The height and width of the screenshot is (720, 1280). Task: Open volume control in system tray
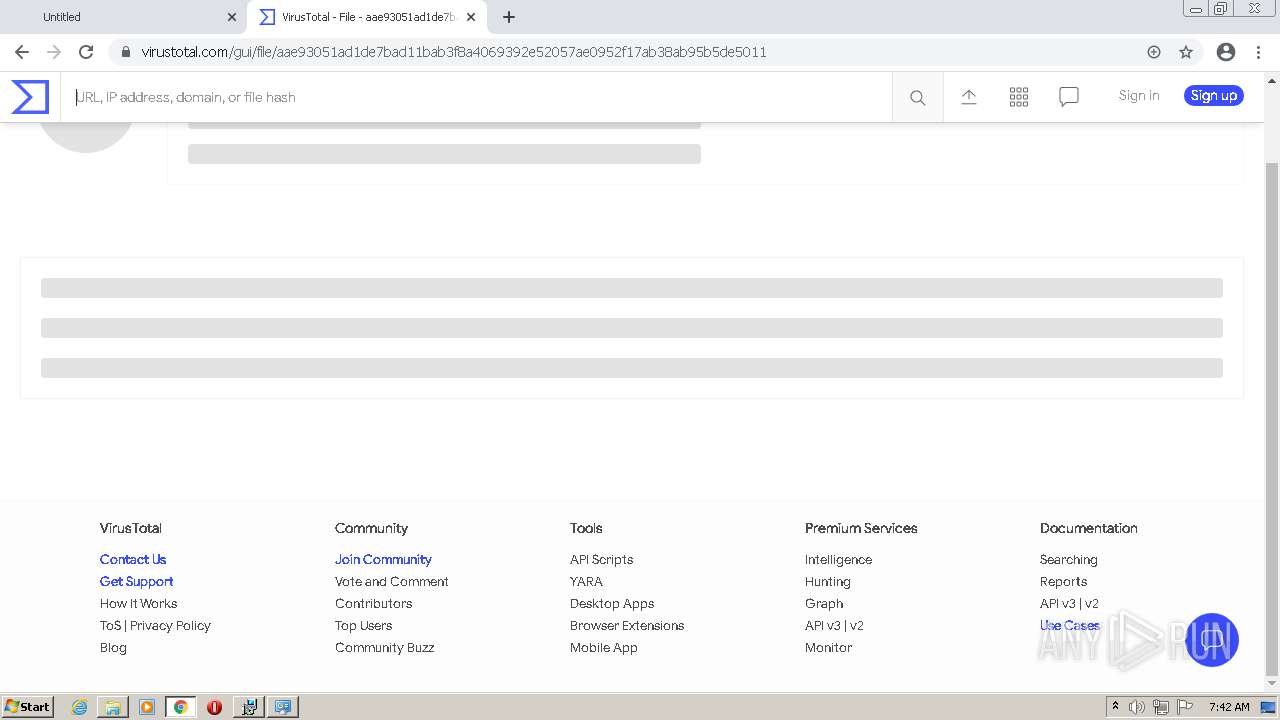[1137, 707]
